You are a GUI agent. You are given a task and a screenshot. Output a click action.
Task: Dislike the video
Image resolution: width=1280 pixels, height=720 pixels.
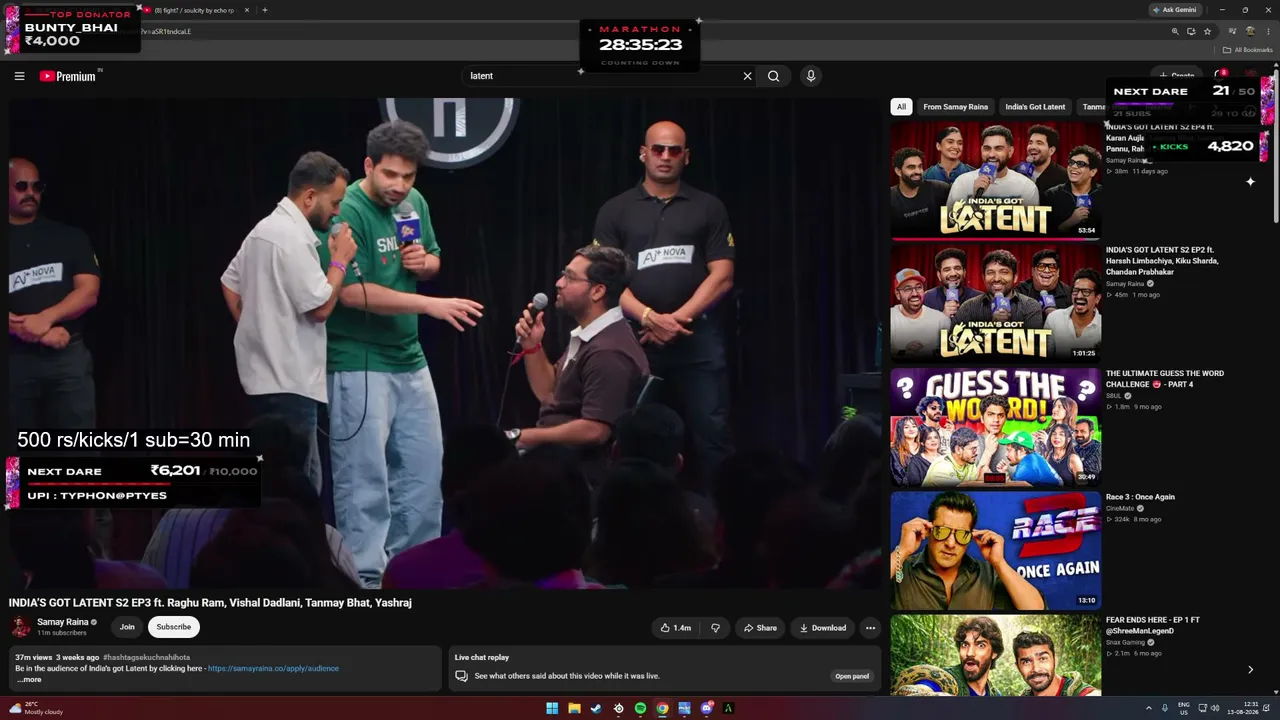(x=715, y=628)
